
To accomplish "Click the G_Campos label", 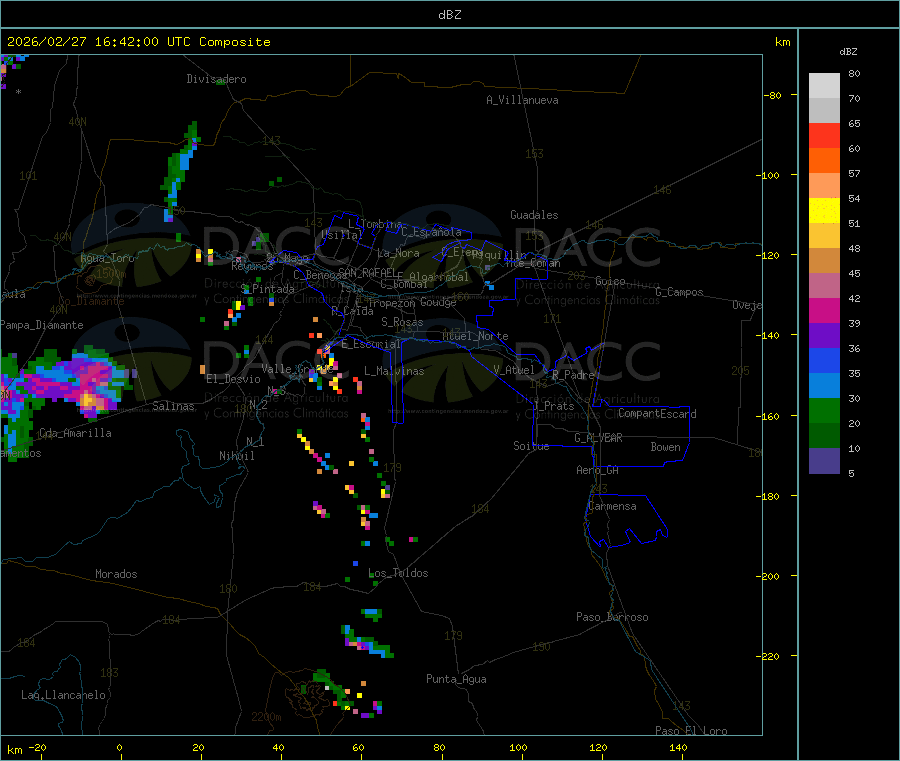I will click(x=679, y=292).
